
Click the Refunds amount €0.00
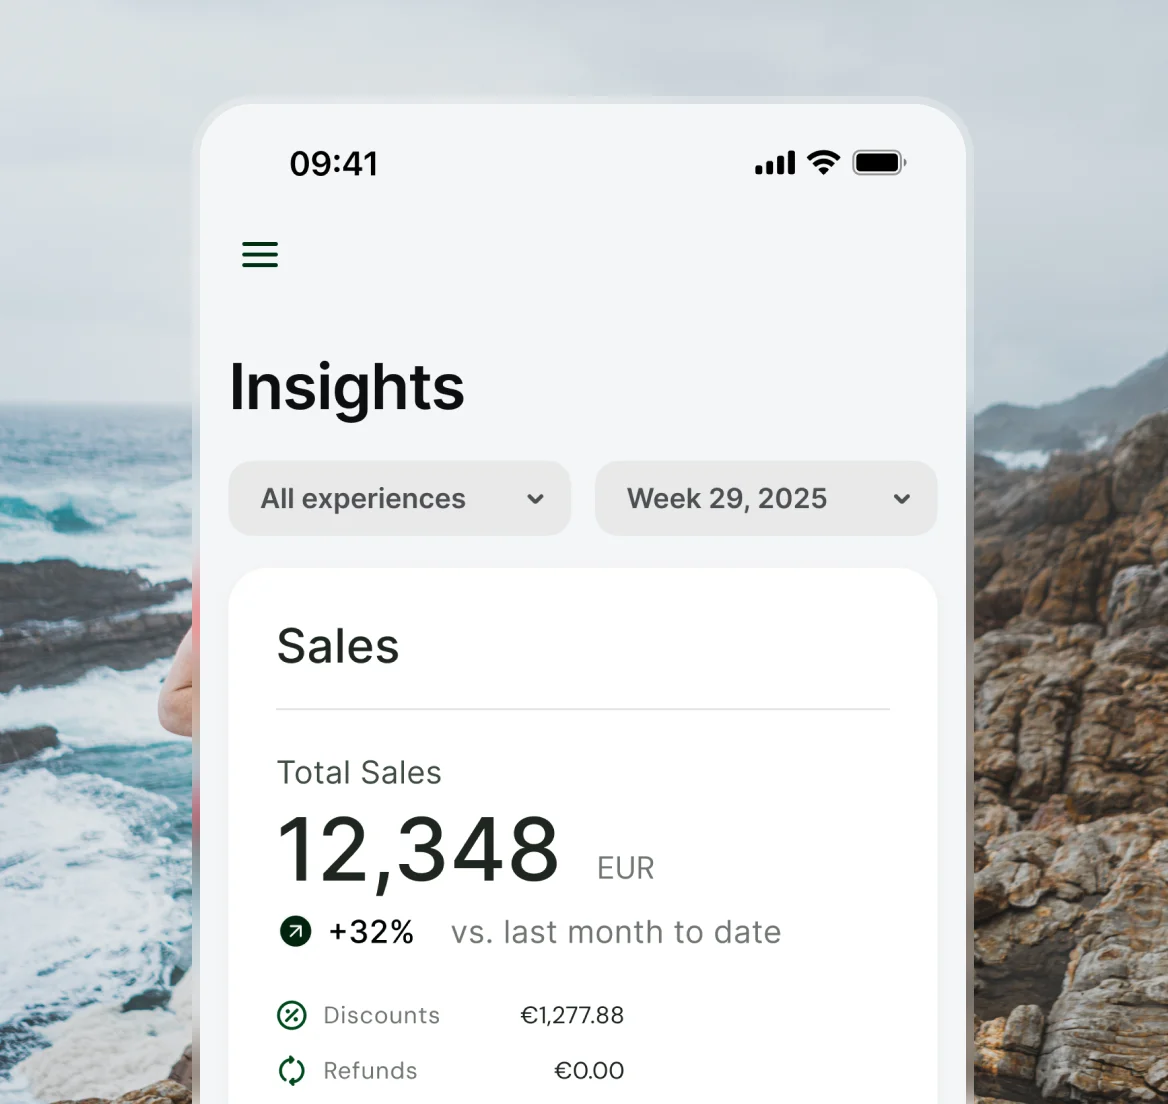click(588, 1070)
